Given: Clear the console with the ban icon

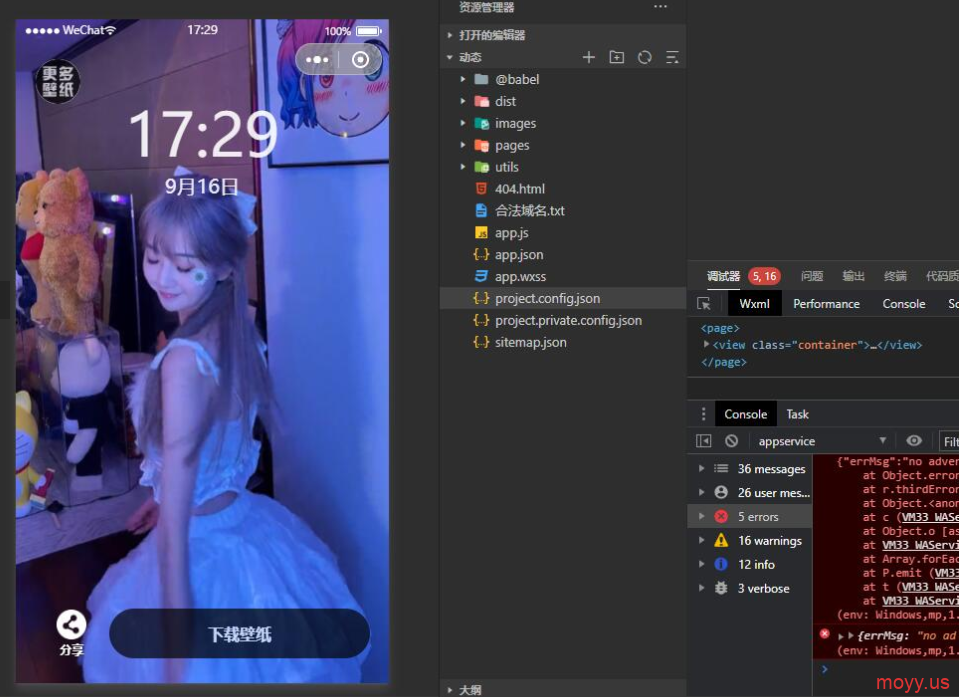Looking at the screenshot, I should coord(732,441).
